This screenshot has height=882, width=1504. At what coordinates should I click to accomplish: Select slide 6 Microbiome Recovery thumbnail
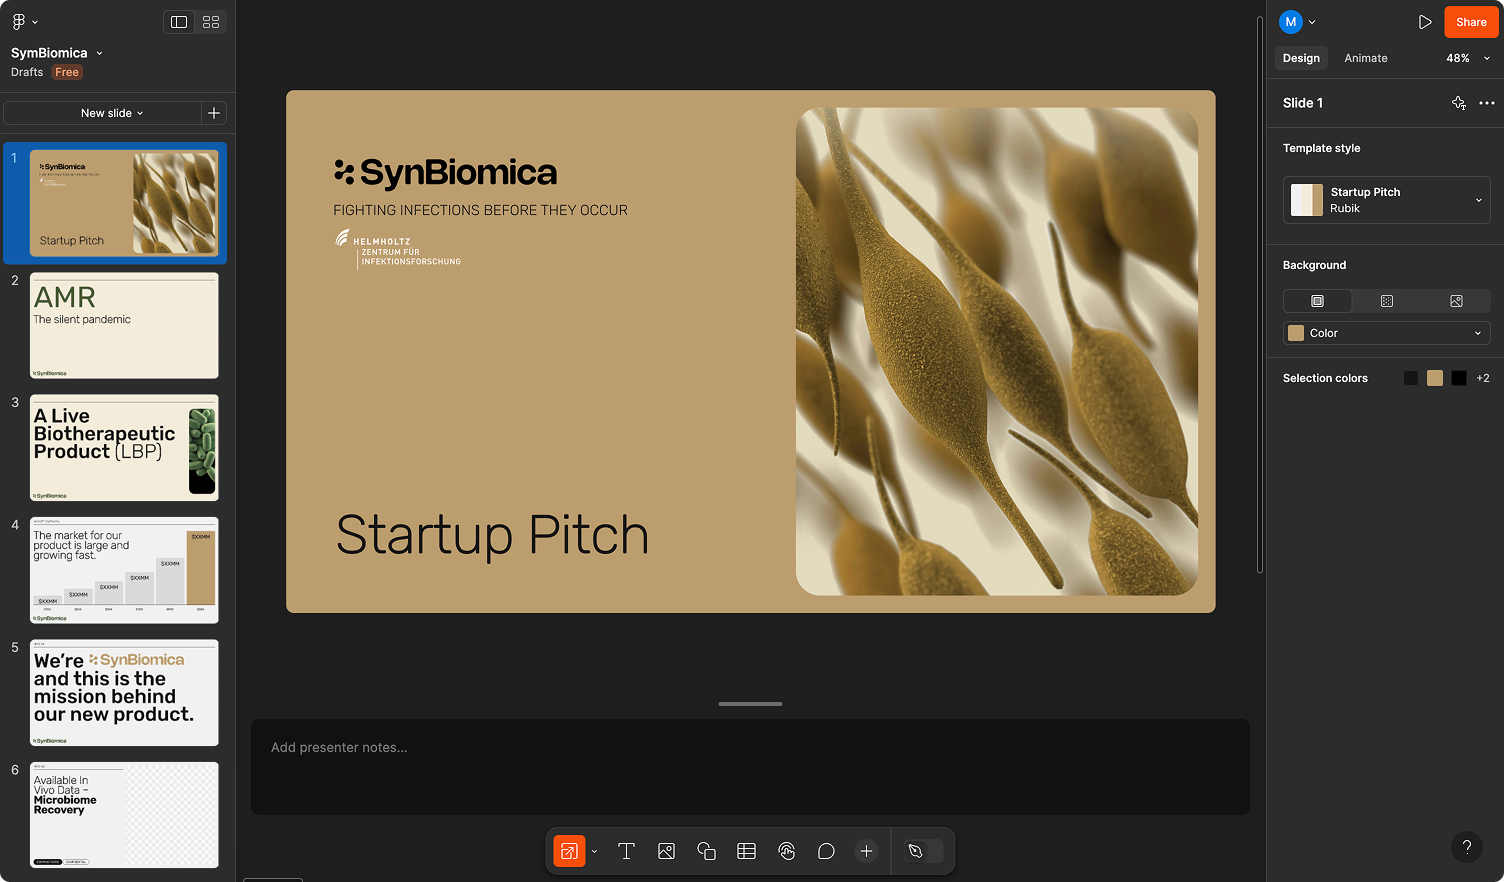(124, 815)
